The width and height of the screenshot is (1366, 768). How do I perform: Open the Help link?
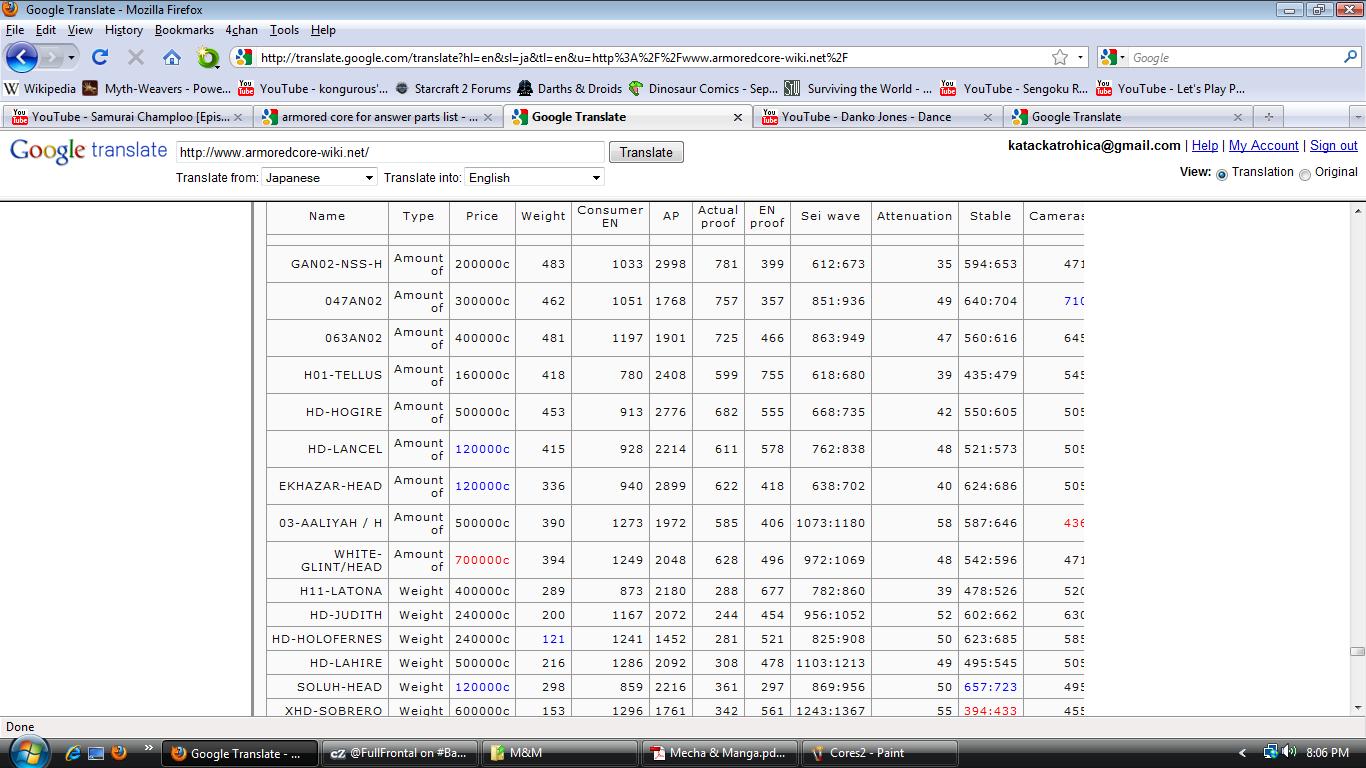click(1205, 145)
